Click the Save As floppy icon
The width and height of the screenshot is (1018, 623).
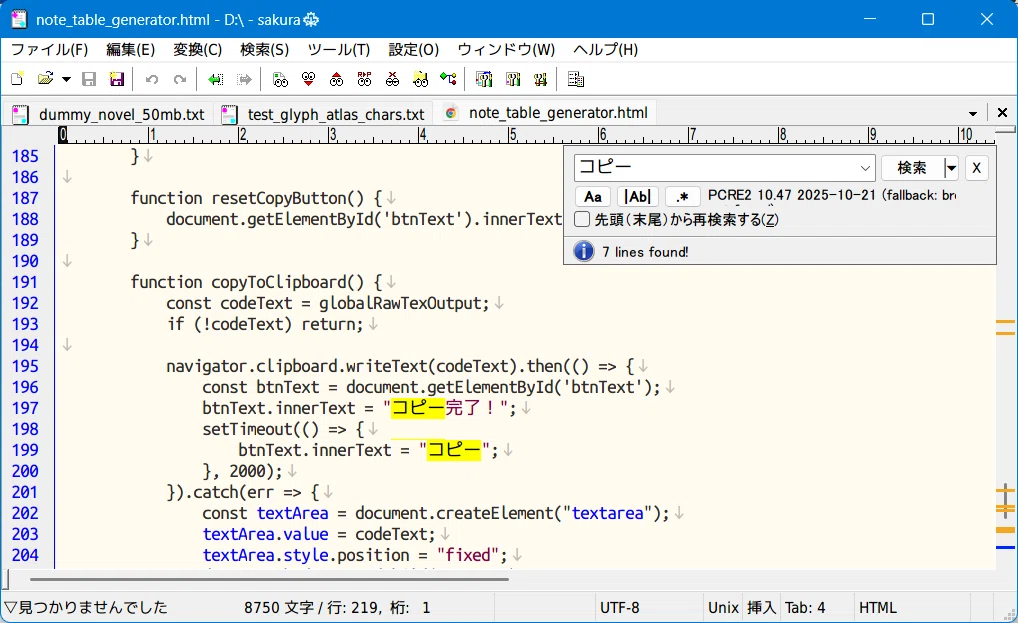coord(117,79)
